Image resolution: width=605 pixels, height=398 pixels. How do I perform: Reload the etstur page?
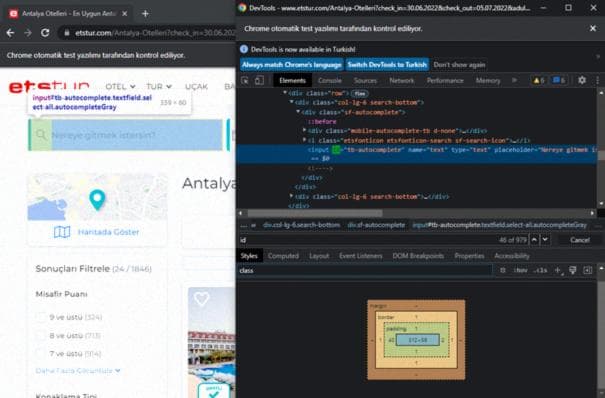45,33
